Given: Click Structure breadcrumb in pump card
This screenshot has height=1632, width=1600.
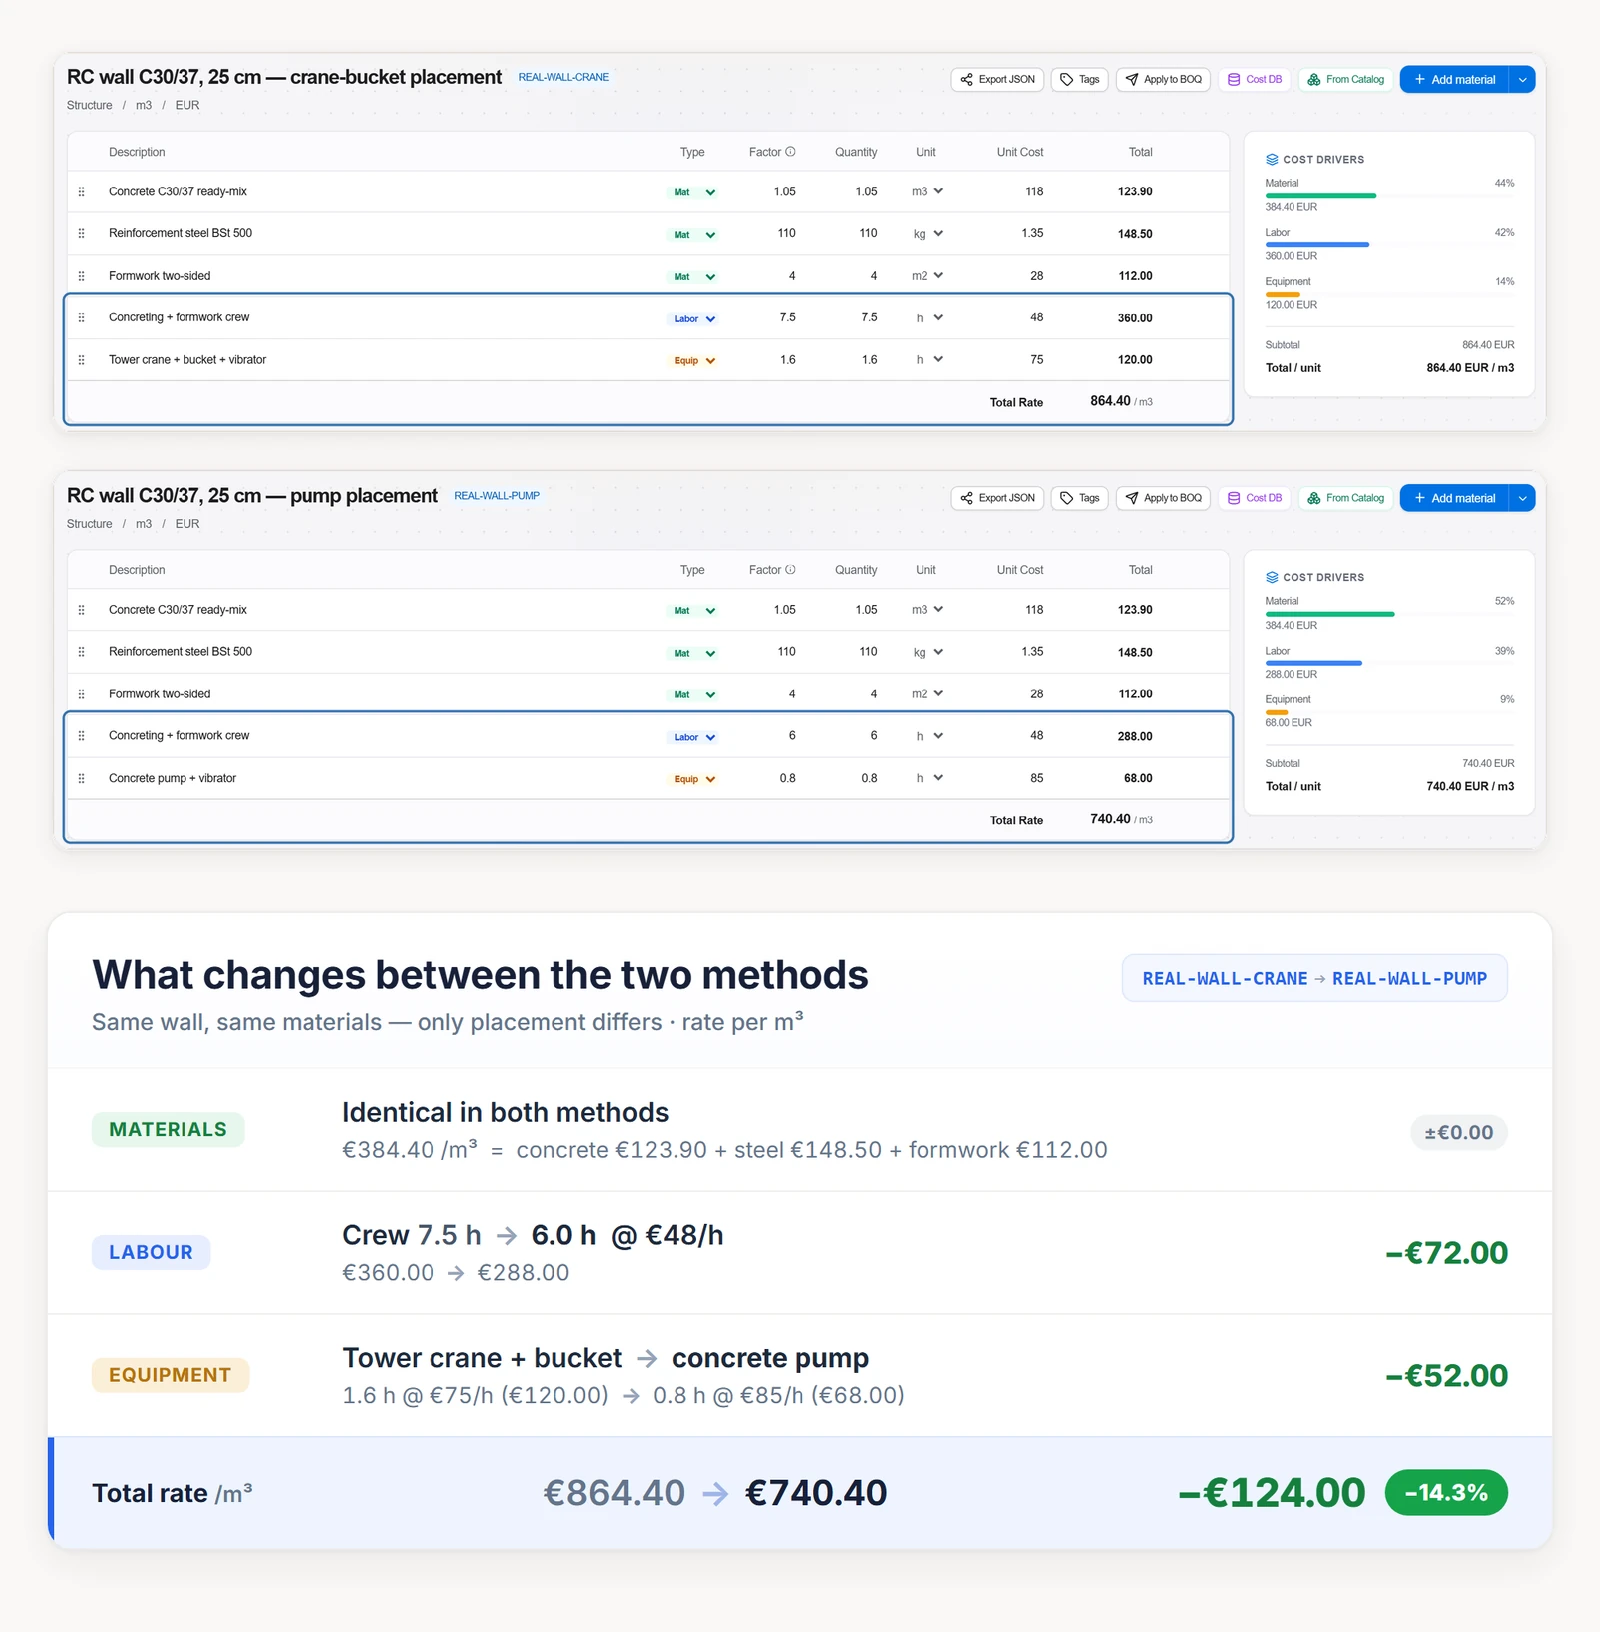Looking at the screenshot, I should click(x=90, y=524).
